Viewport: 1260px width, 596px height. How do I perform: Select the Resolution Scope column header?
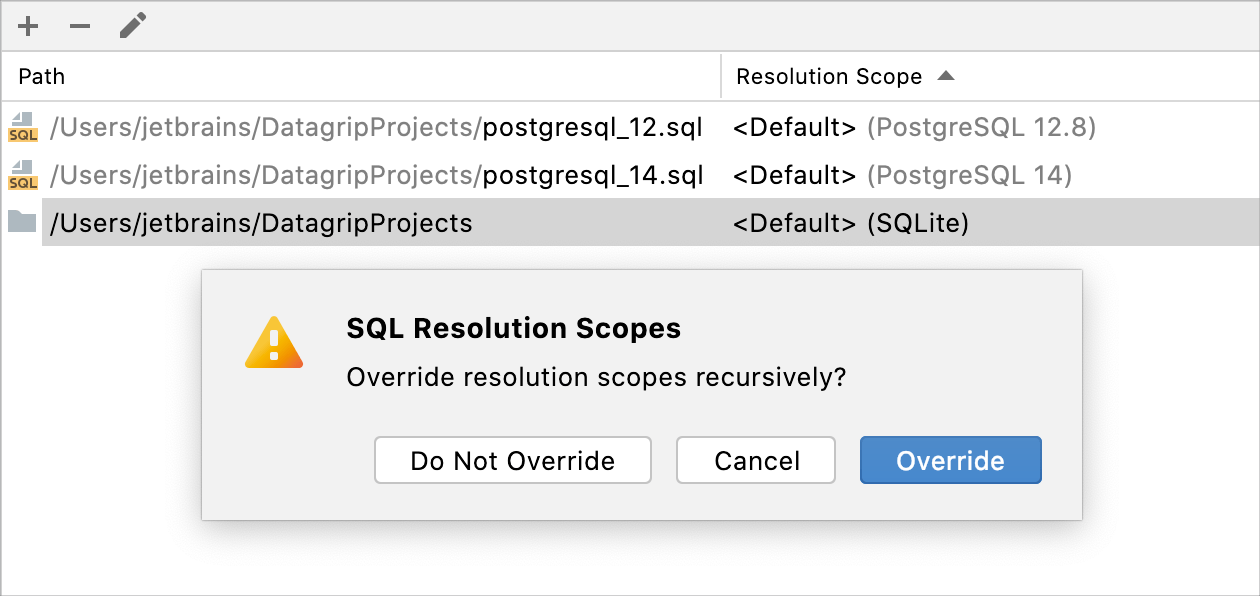click(x=829, y=76)
